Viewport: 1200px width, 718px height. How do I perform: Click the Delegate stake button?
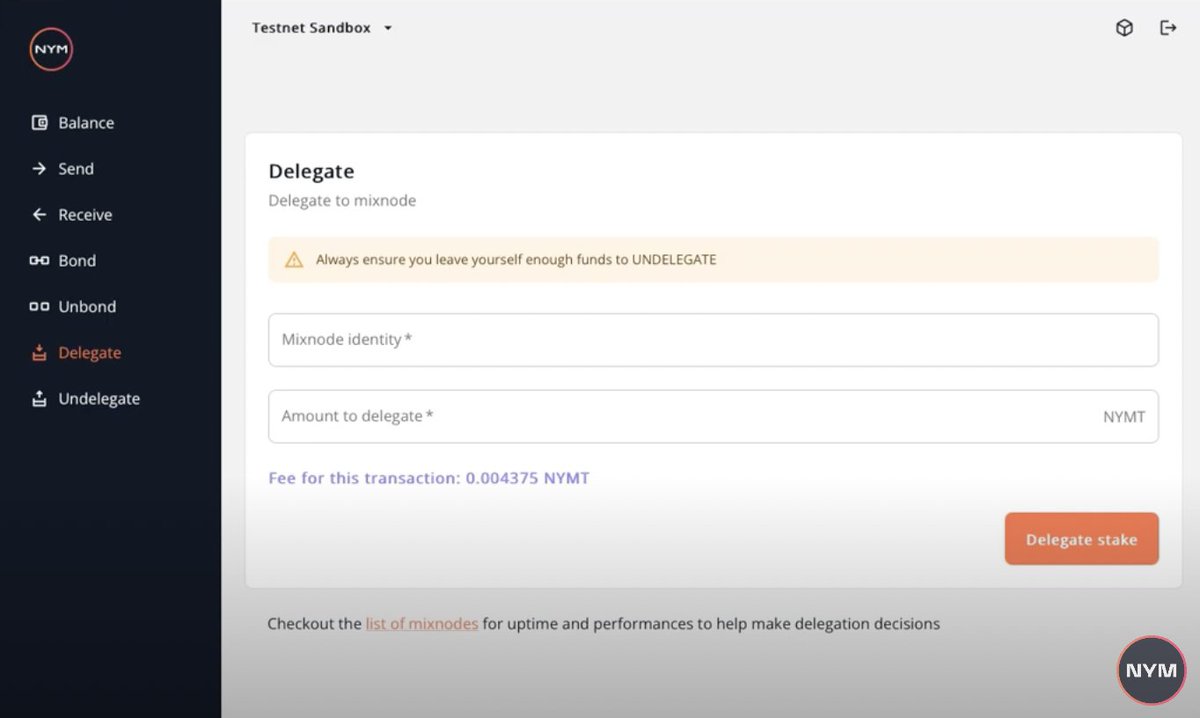[x=1082, y=539]
